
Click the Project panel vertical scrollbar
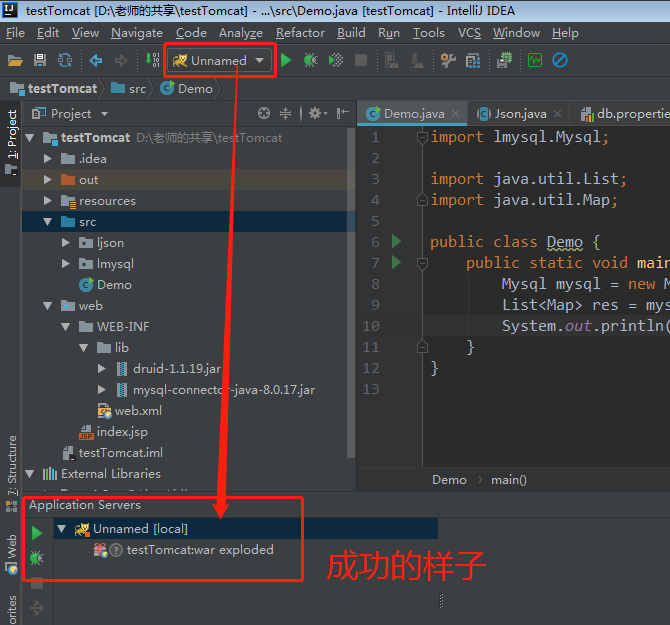tap(351, 293)
